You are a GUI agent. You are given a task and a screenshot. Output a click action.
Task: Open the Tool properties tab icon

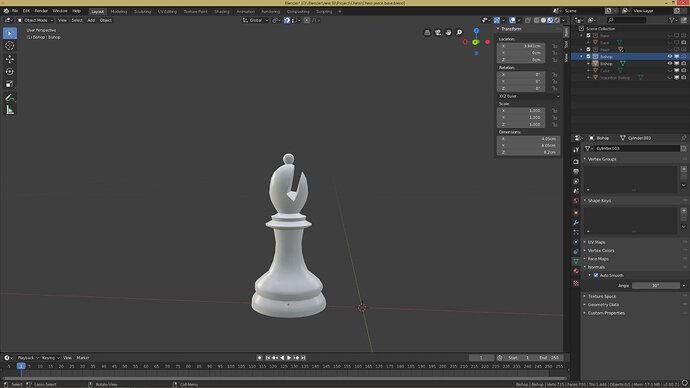click(576, 150)
